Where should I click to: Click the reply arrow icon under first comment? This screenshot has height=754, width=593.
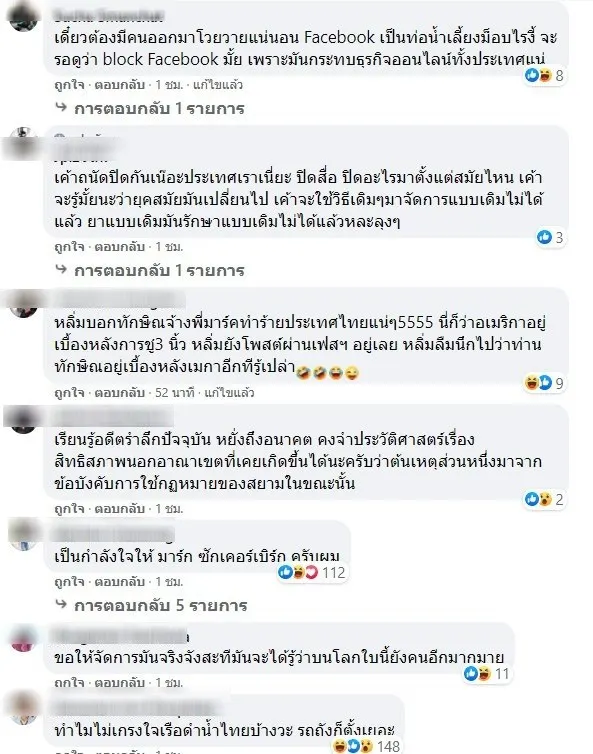pyautogui.click(x=61, y=107)
